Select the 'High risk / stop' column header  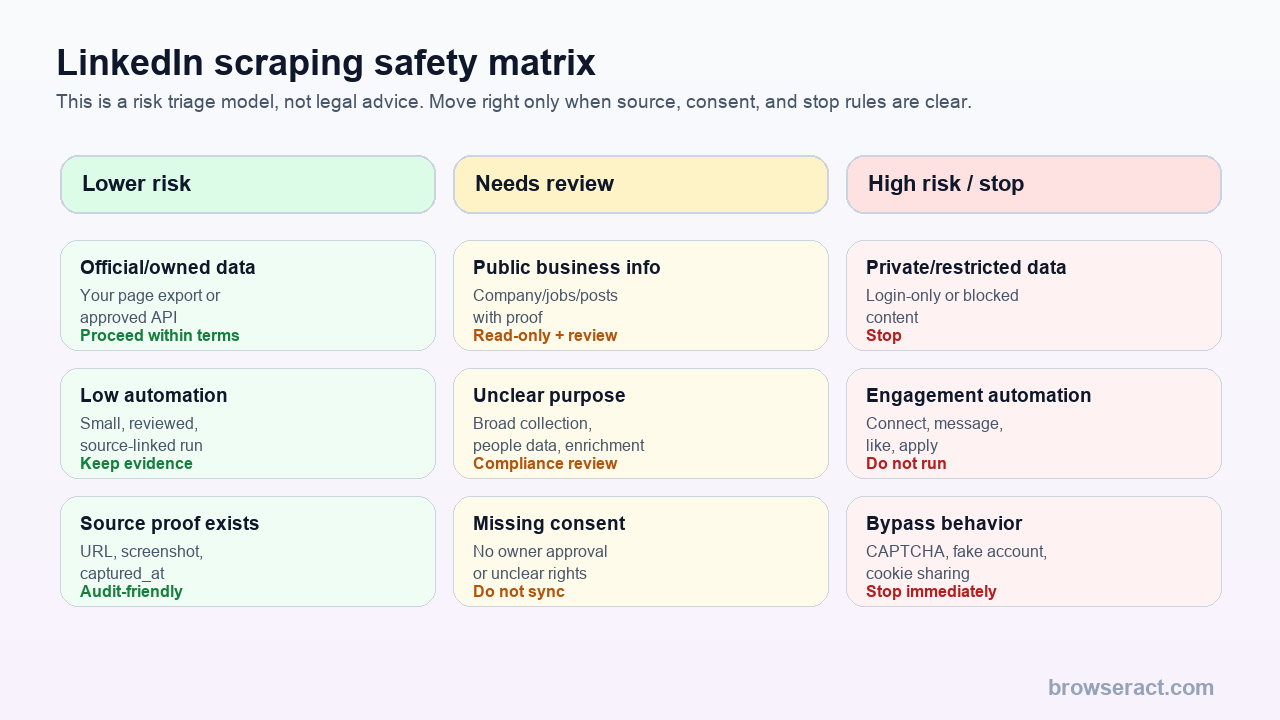tap(1034, 184)
